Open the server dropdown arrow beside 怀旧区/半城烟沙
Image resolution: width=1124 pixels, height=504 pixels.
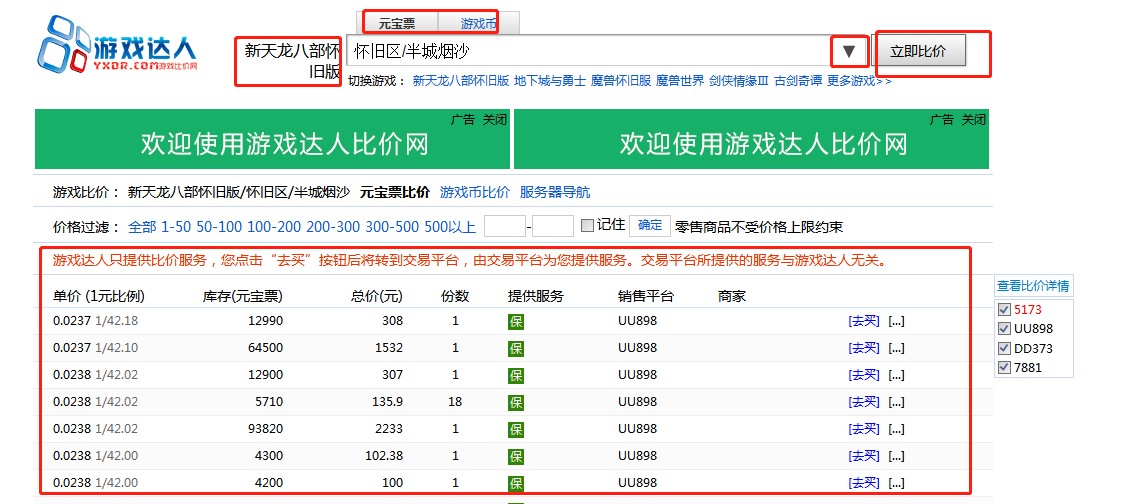849,51
